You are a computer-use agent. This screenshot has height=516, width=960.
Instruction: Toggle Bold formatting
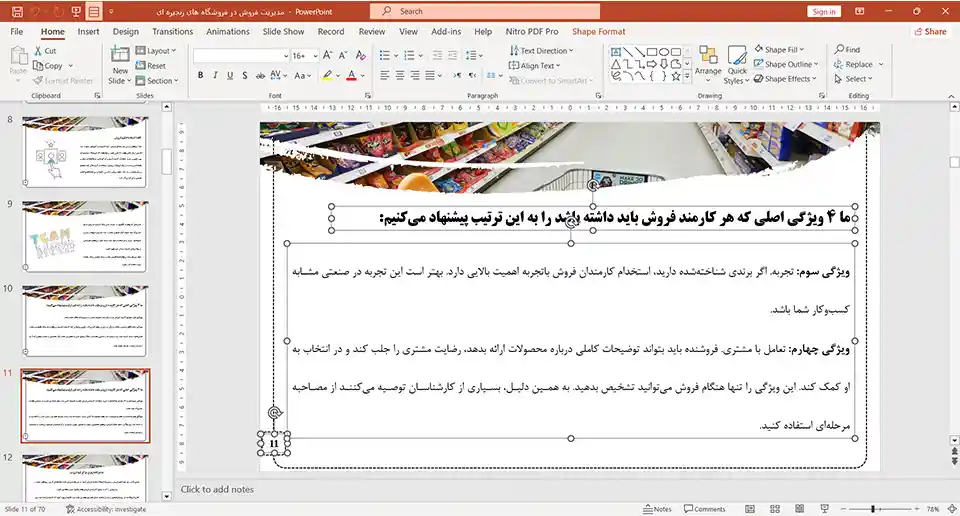click(200, 75)
